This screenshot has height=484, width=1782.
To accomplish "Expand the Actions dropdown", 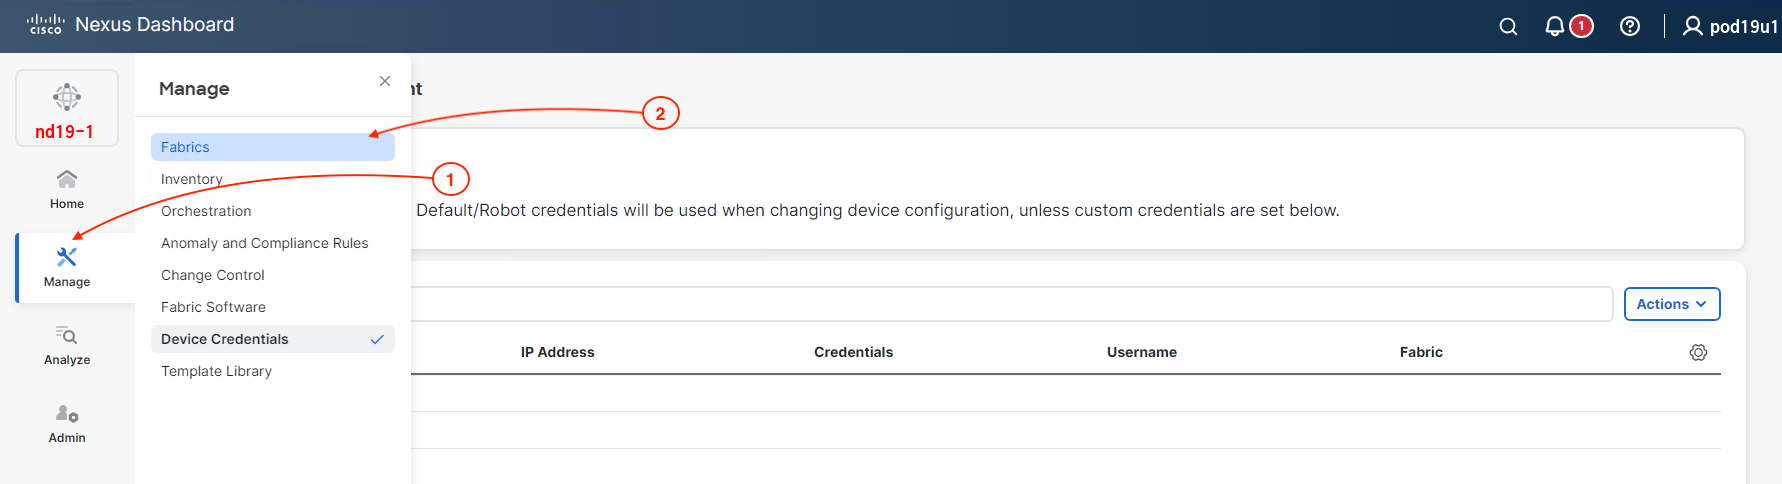I will (x=1671, y=304).
